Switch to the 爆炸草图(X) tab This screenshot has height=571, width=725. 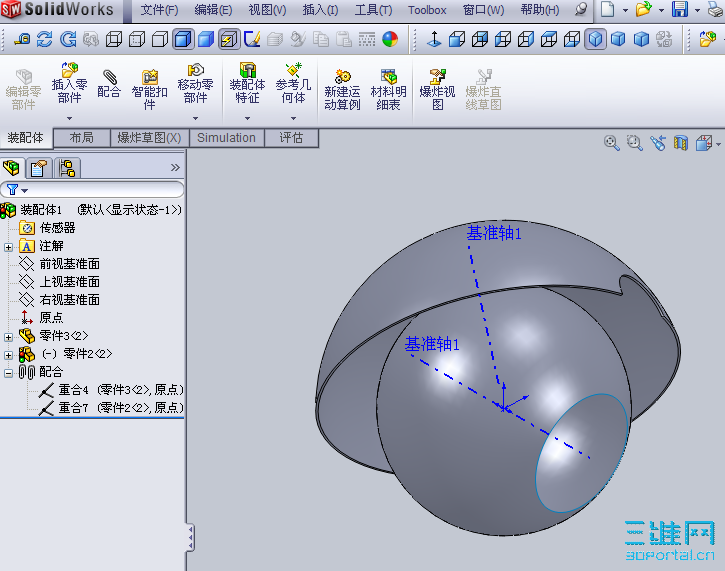(149, 138)
